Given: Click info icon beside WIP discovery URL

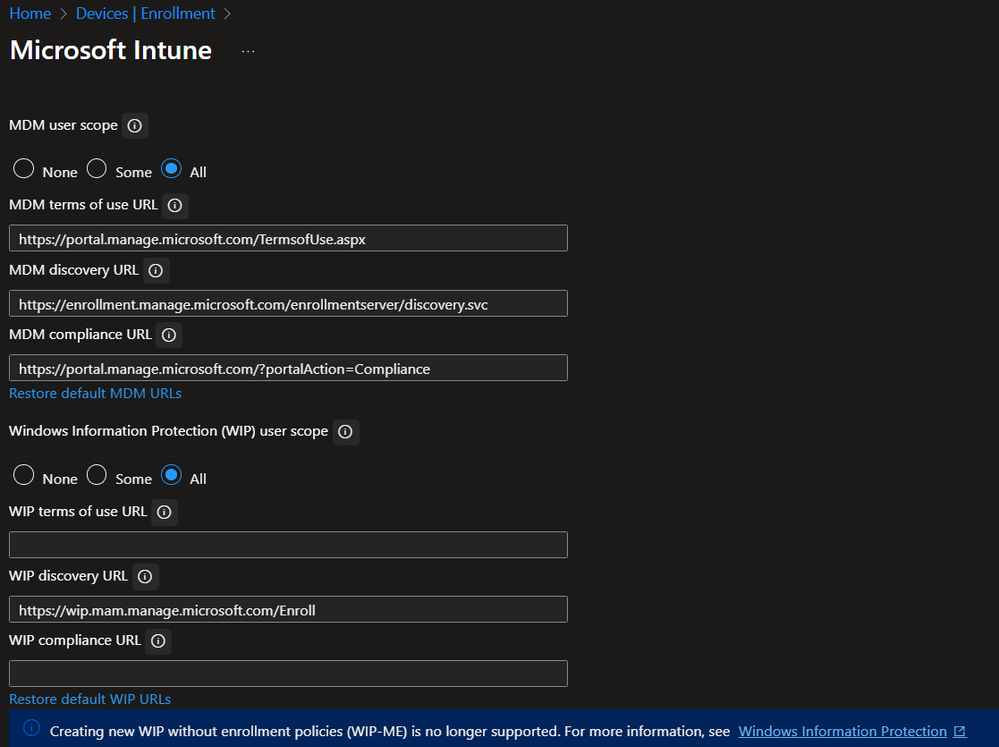Looking at the screenshot, I should 145,576.
